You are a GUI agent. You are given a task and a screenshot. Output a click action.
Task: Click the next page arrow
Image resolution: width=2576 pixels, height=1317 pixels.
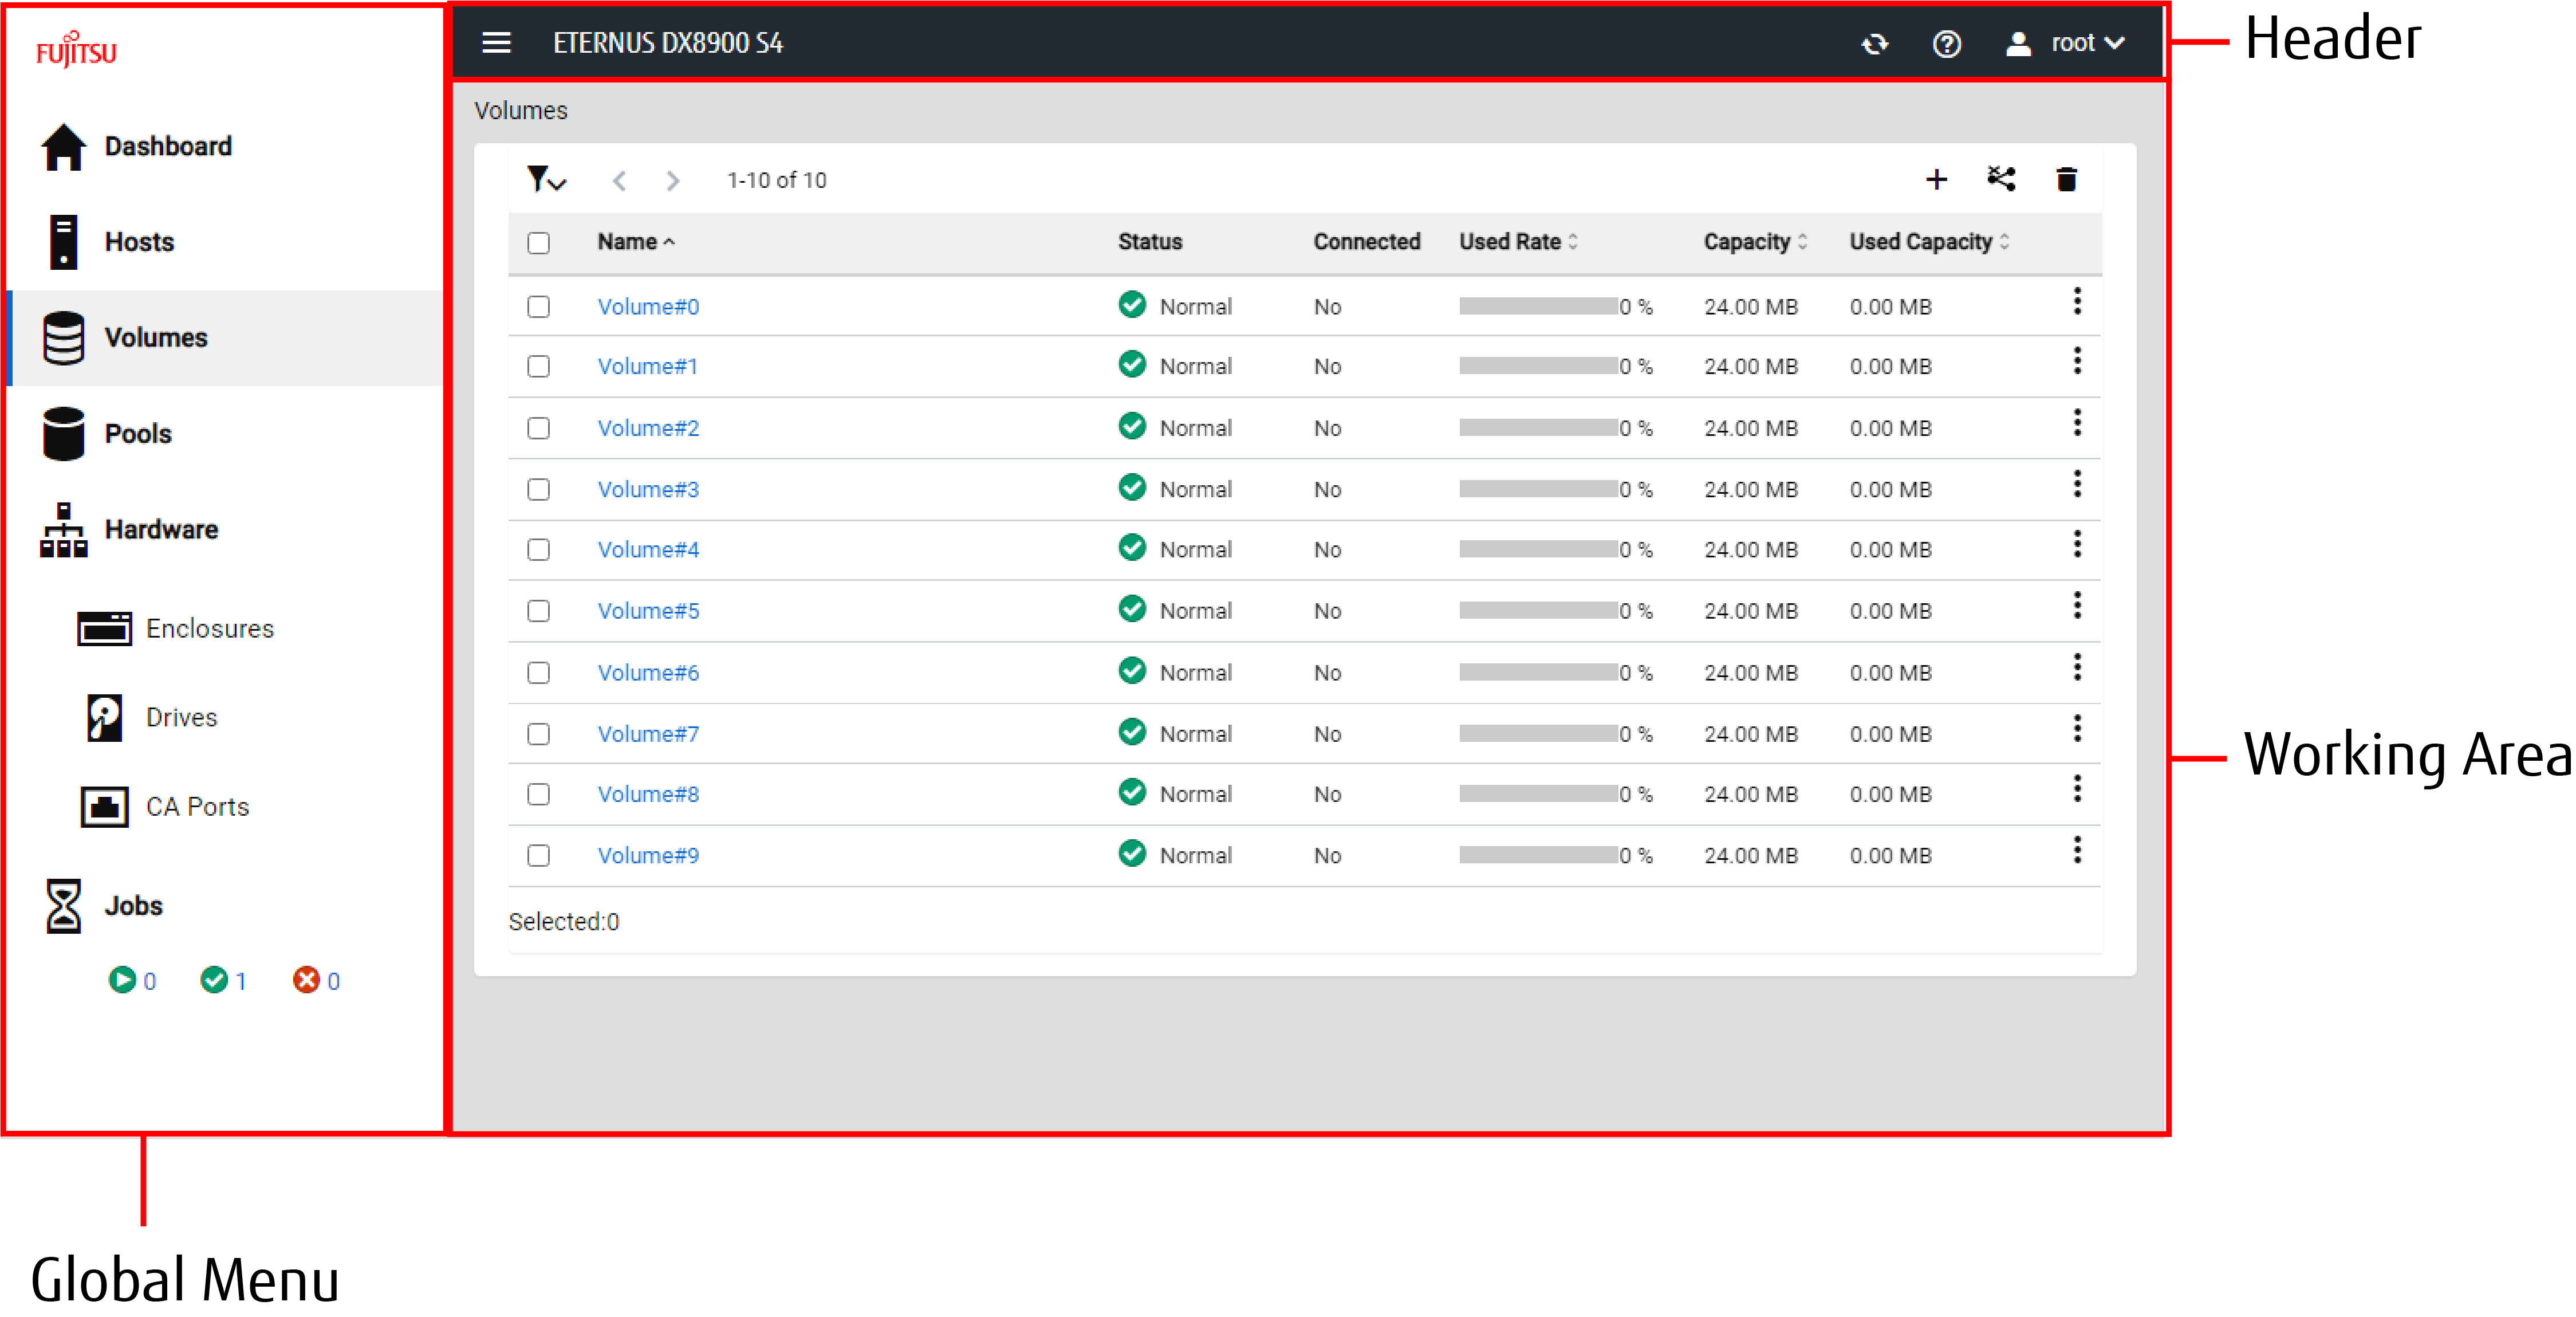[x=673, y=181]
